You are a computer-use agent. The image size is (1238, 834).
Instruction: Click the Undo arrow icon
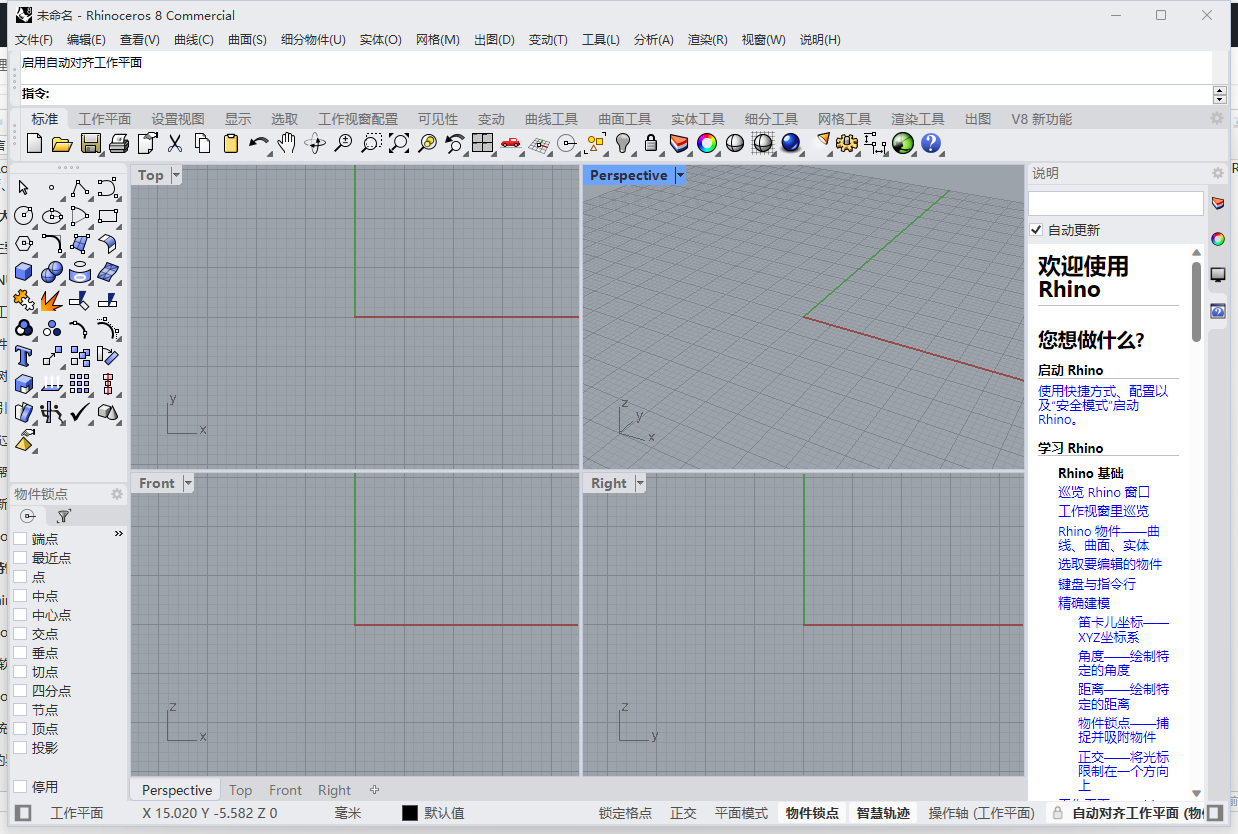click(258, 143)
